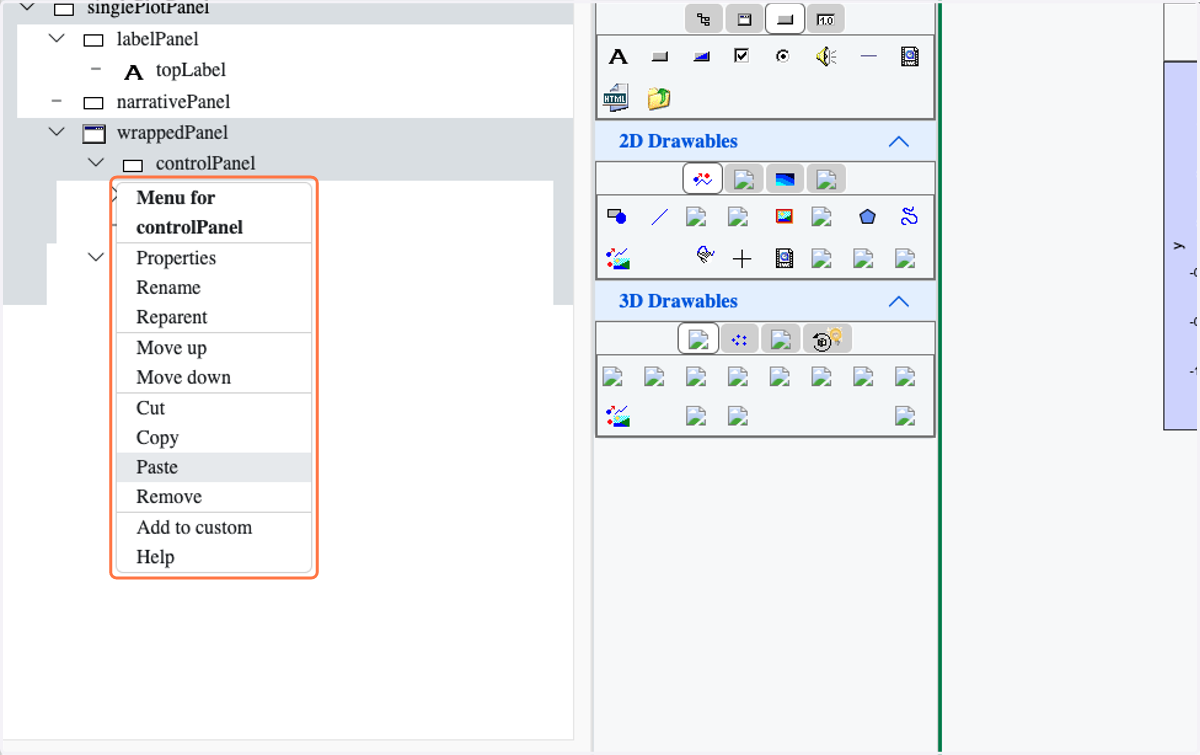1200x755 pixels.
Task: Select the radio button element icon
Action: tap(783, 57)
